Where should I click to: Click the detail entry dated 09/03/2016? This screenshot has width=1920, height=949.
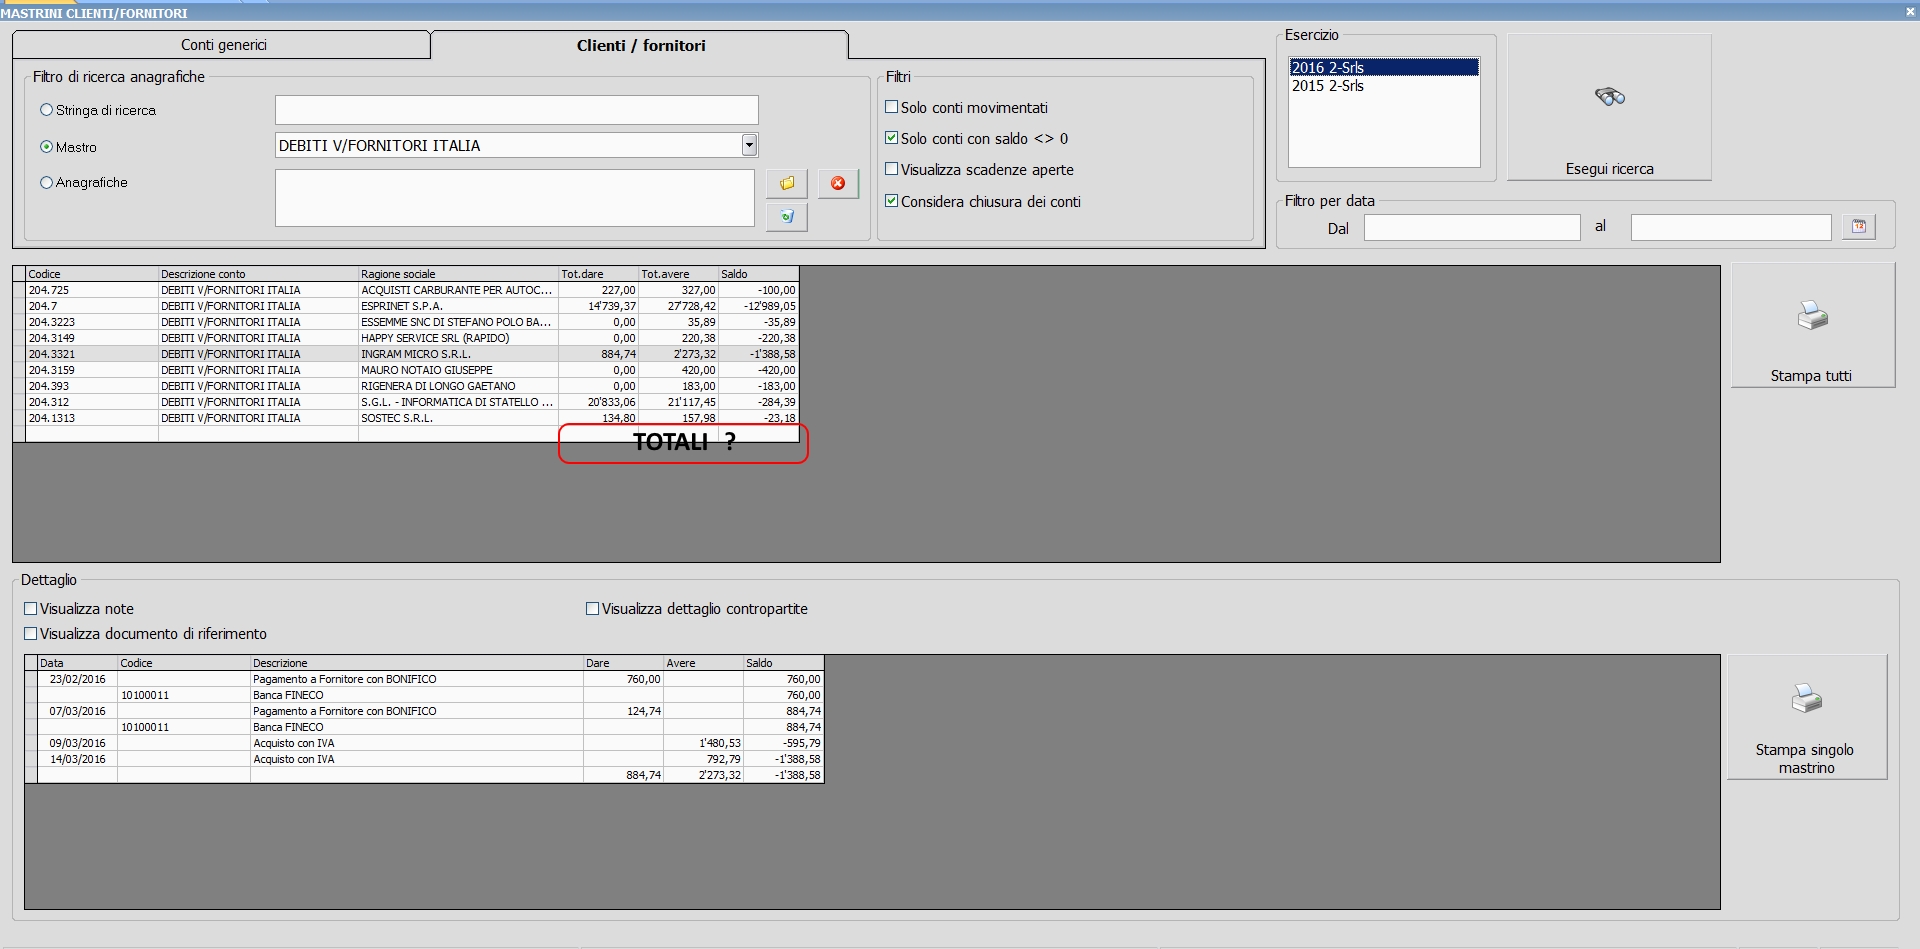424,743
